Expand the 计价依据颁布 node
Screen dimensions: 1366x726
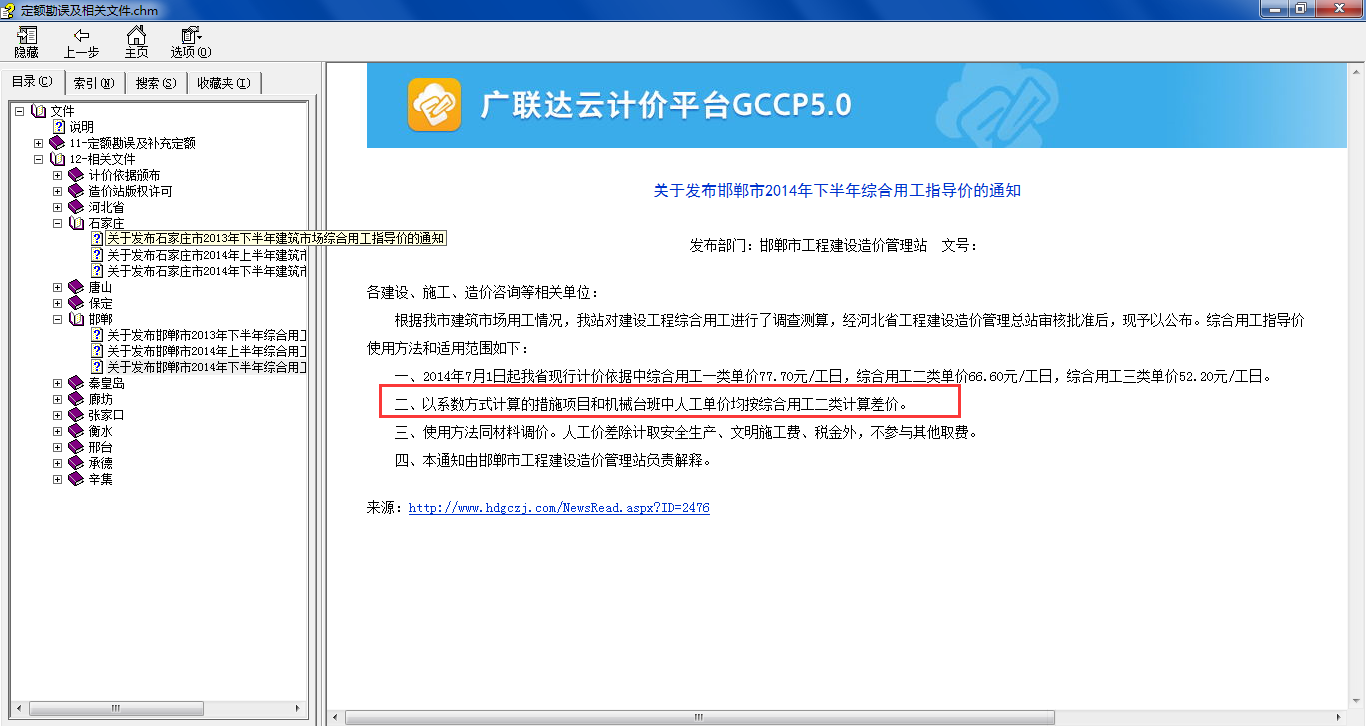point(58,175)
